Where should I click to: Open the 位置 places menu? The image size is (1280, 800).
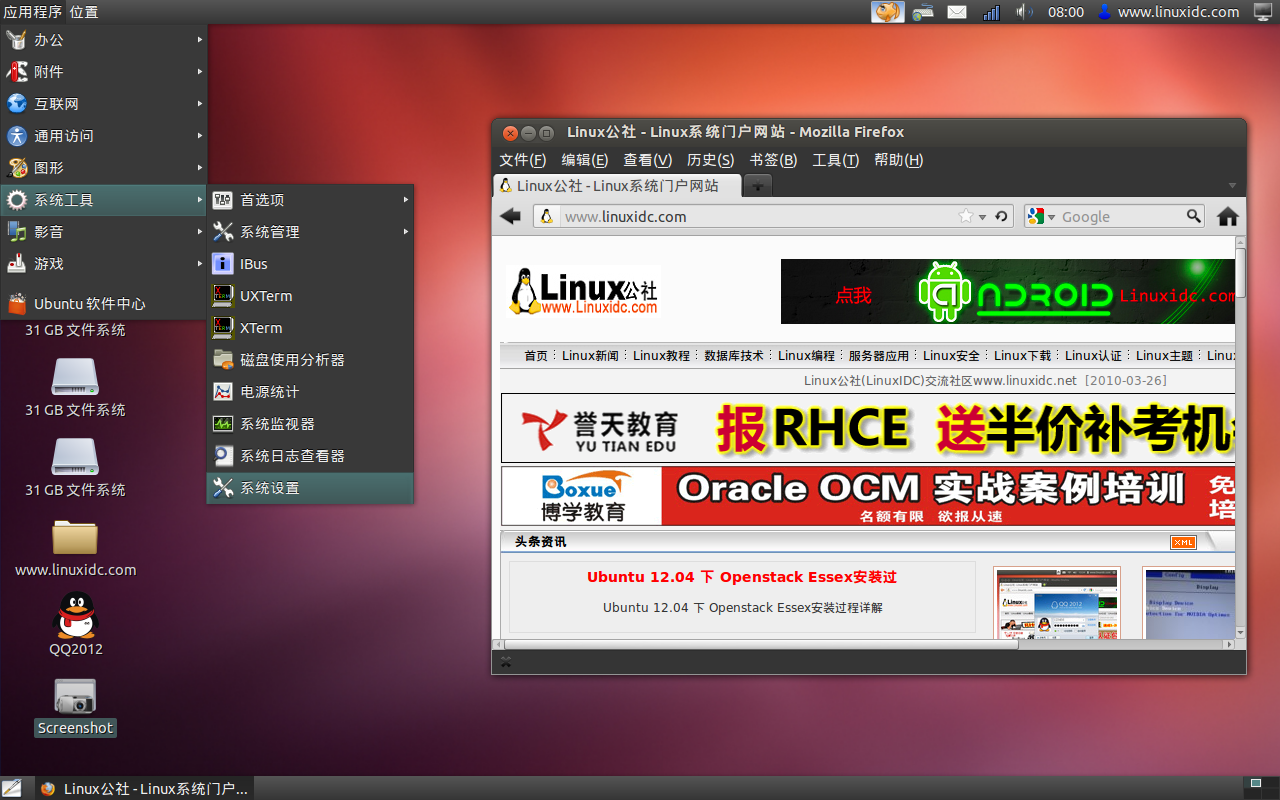point(84,12)
